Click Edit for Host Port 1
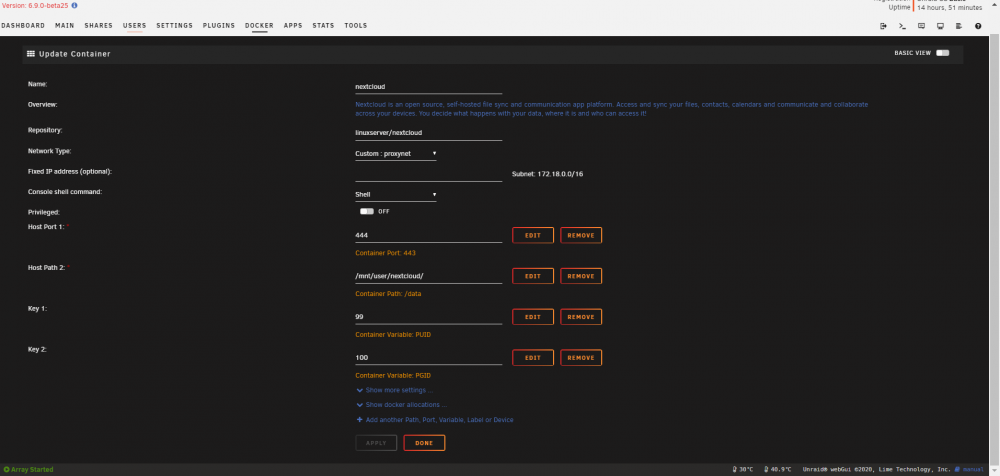This screenshot has width=1000, height=476. coord(533,235)
